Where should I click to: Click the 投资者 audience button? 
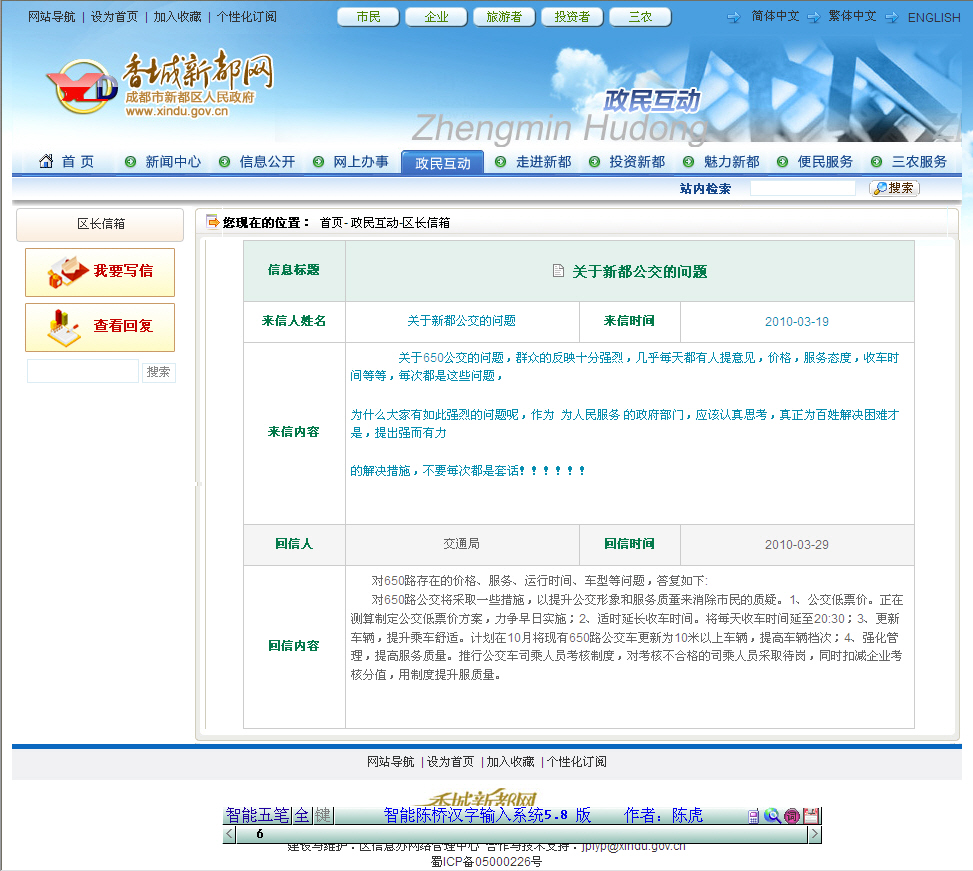click(x=572, y=17)
